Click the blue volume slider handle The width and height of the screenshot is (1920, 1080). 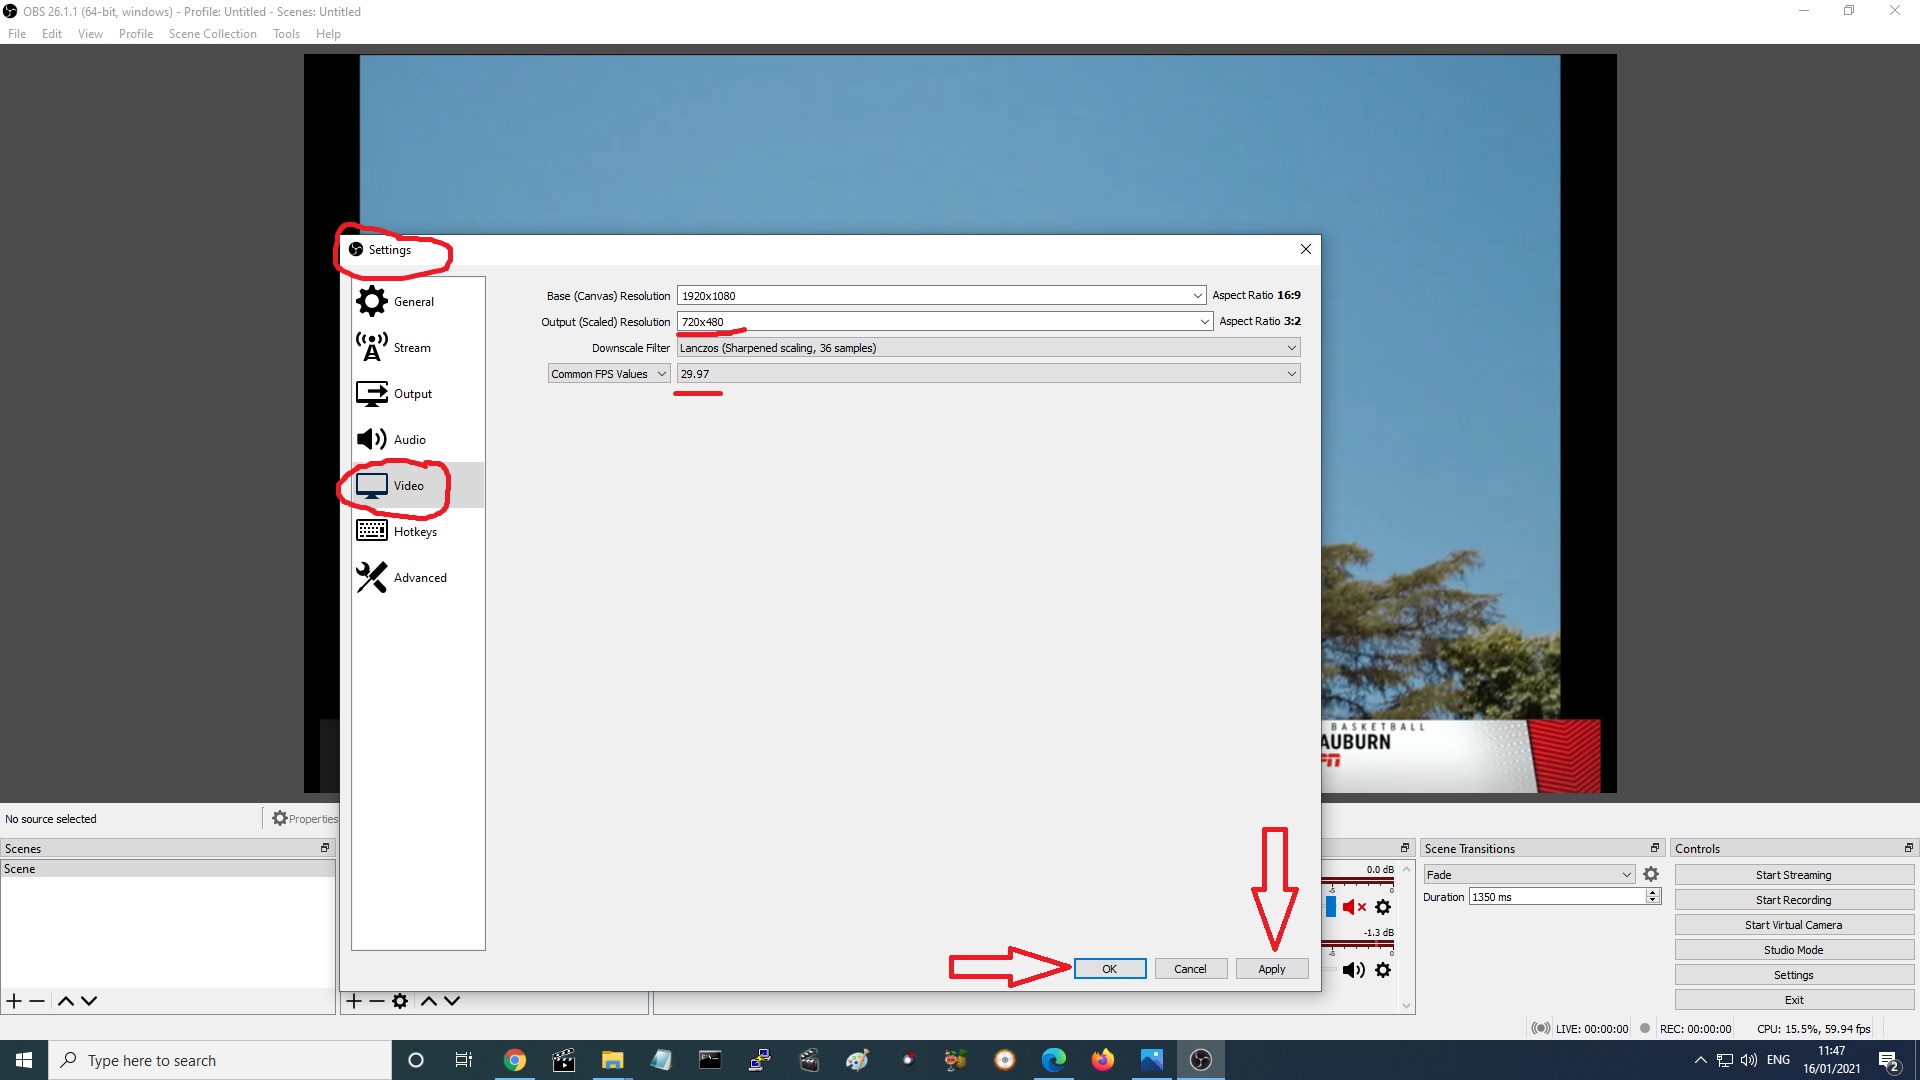point(1330,907)
